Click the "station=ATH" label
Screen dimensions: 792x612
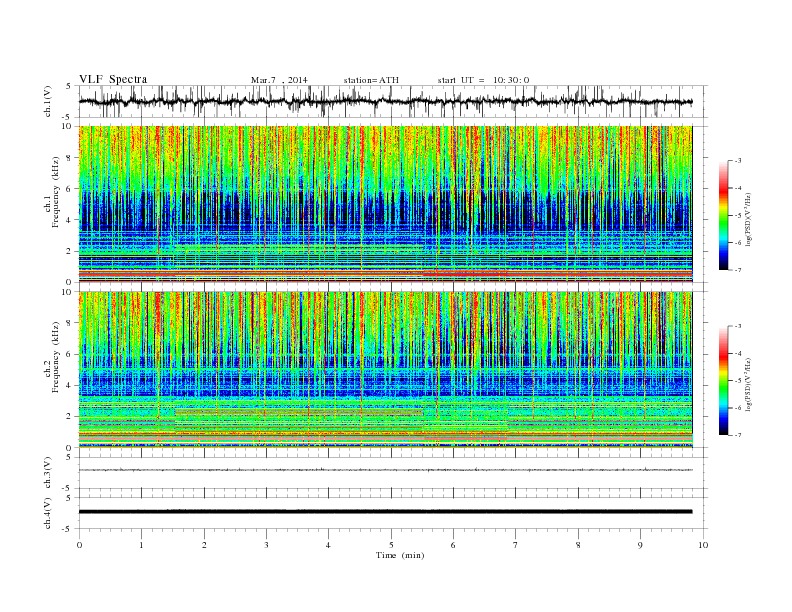[371, 80]
